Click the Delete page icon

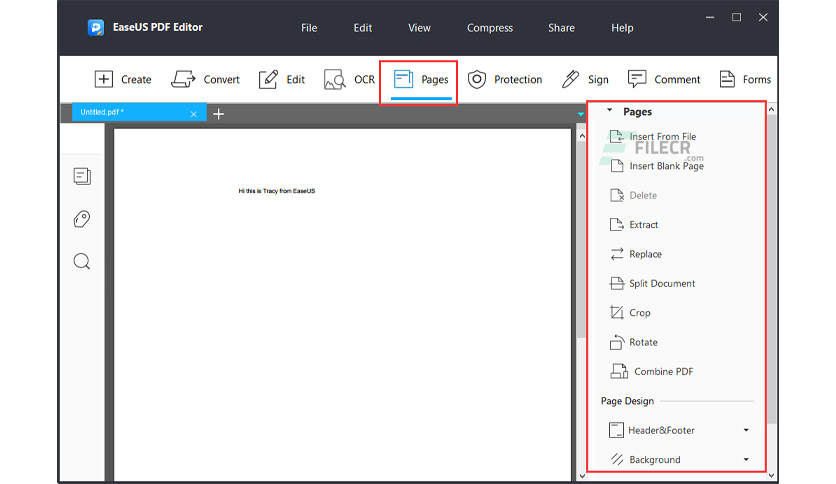(616, 195)
